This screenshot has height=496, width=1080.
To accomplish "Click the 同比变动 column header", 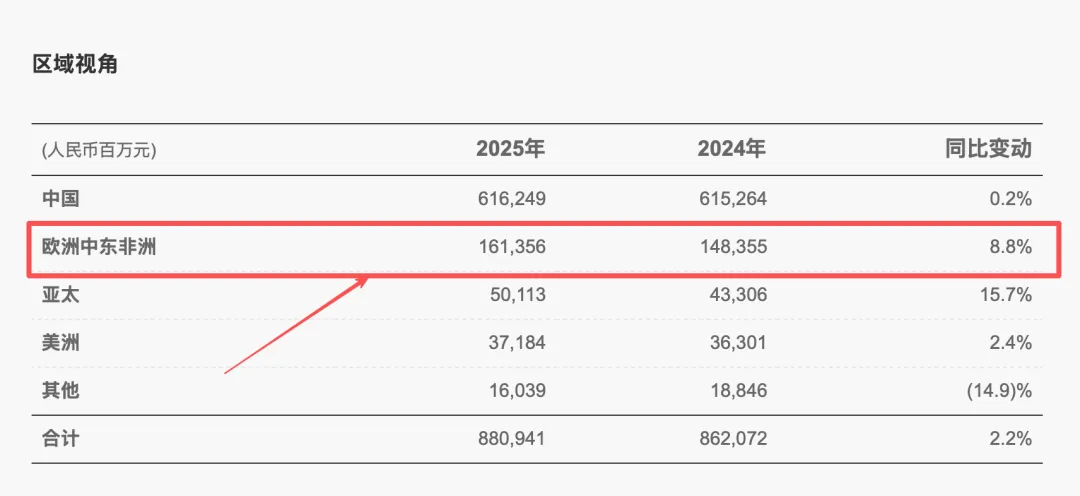I will [988, 150].
